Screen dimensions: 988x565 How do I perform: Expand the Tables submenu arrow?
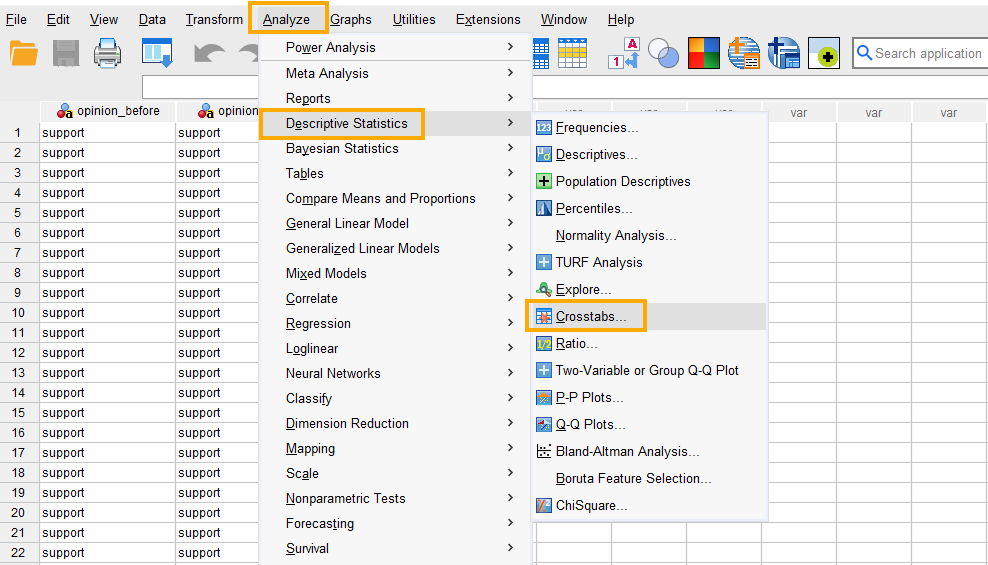point(510,173)
